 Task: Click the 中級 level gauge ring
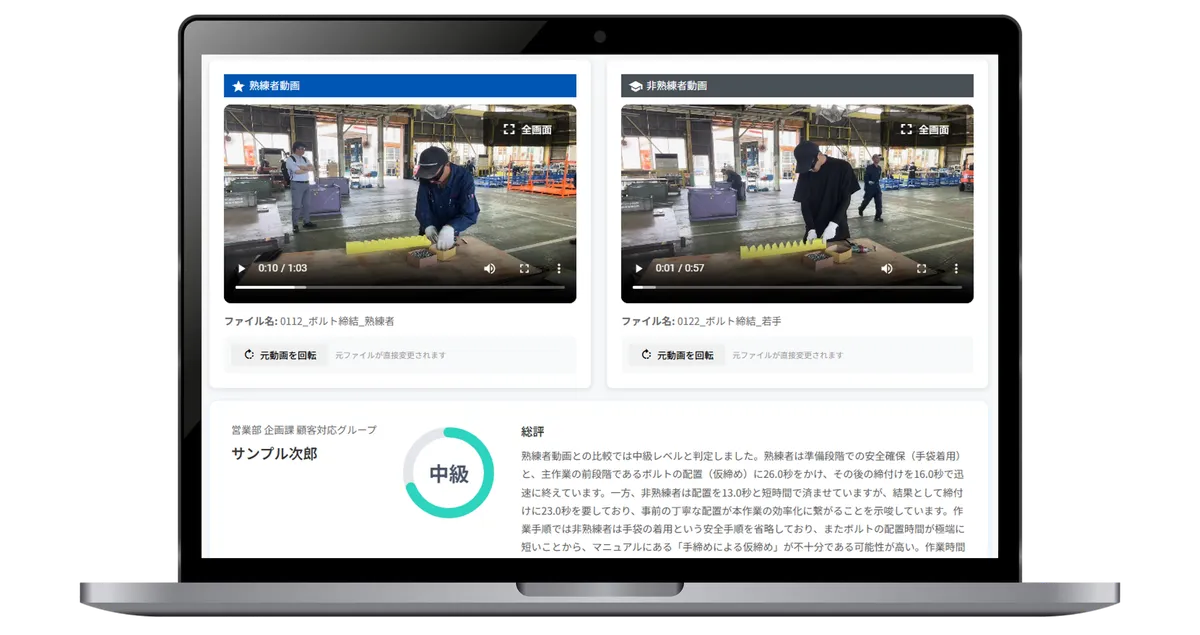coord(449,473)
